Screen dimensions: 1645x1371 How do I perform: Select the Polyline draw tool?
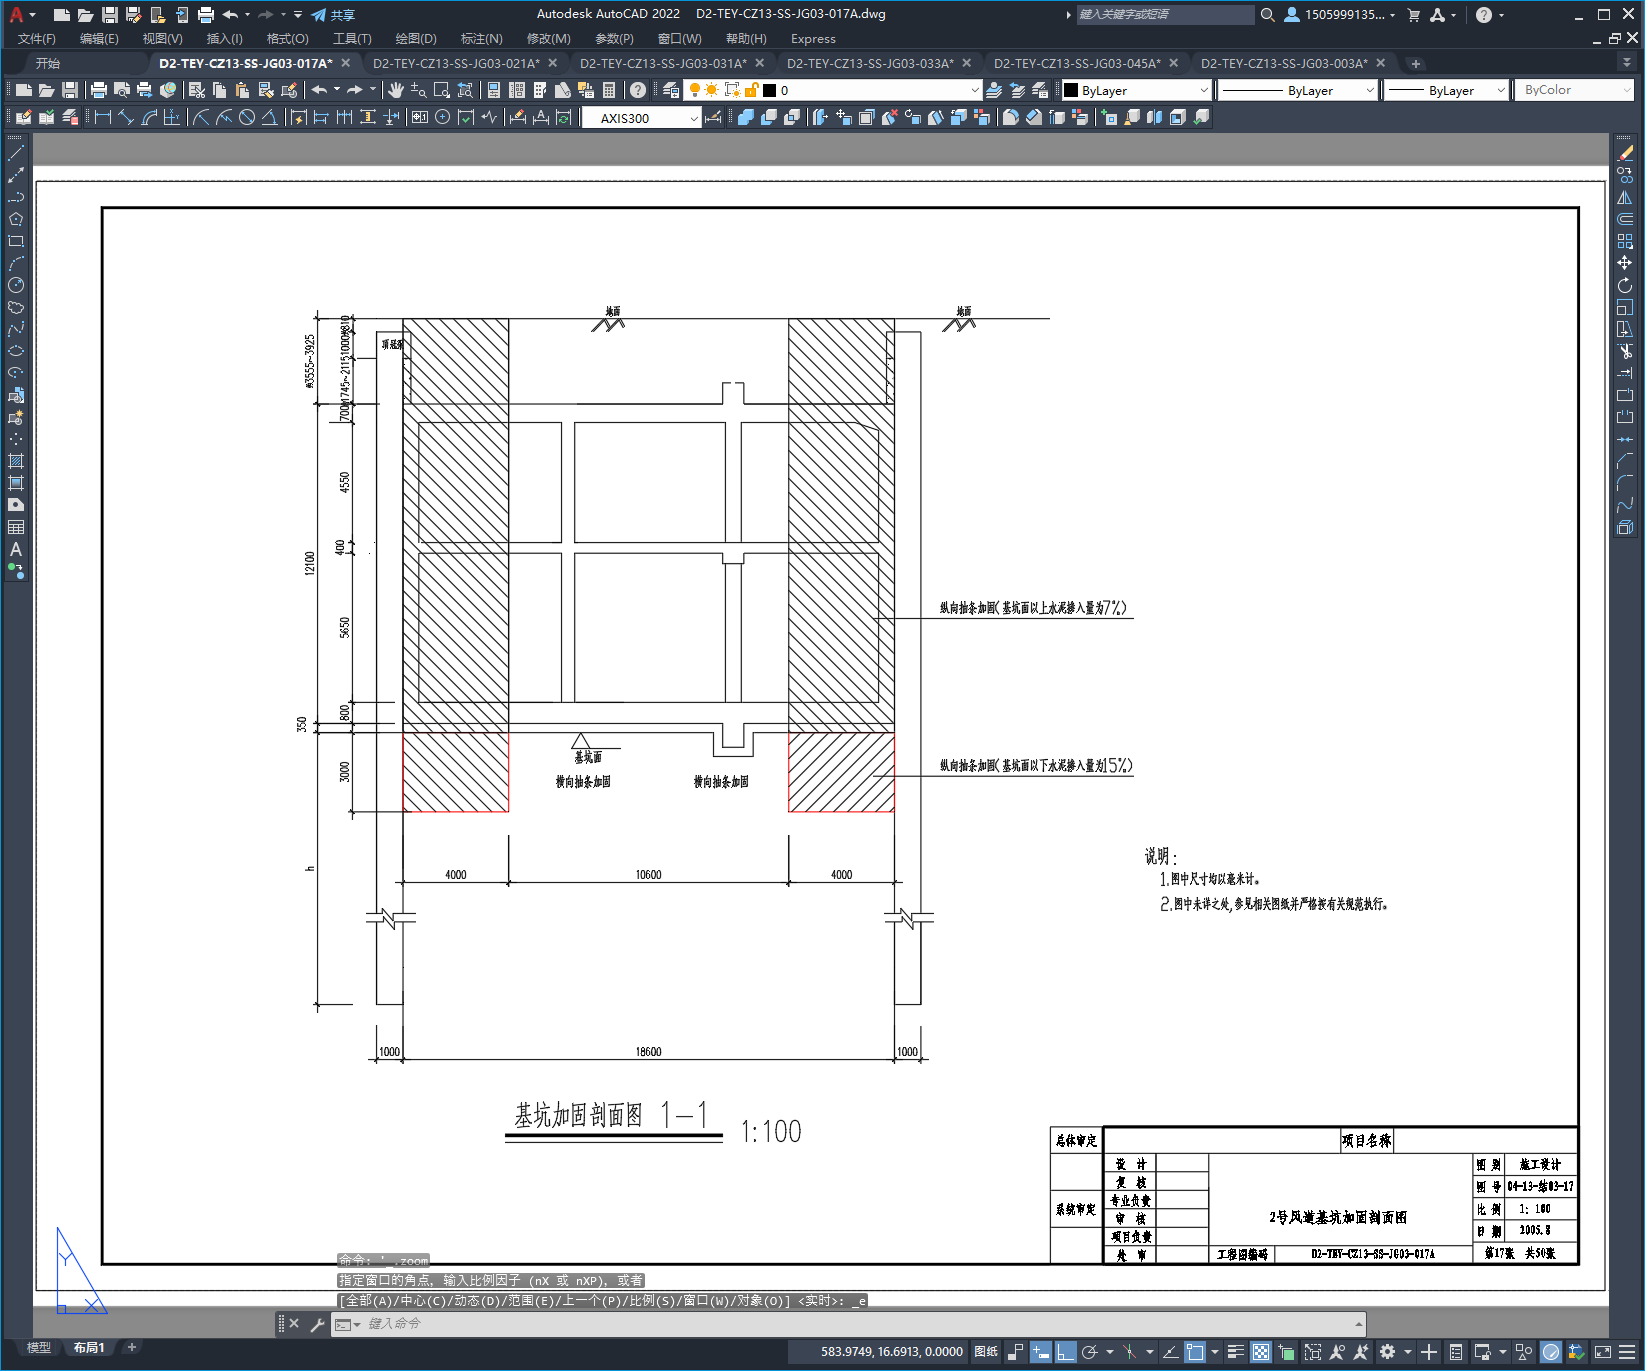[x=15, y=197]
